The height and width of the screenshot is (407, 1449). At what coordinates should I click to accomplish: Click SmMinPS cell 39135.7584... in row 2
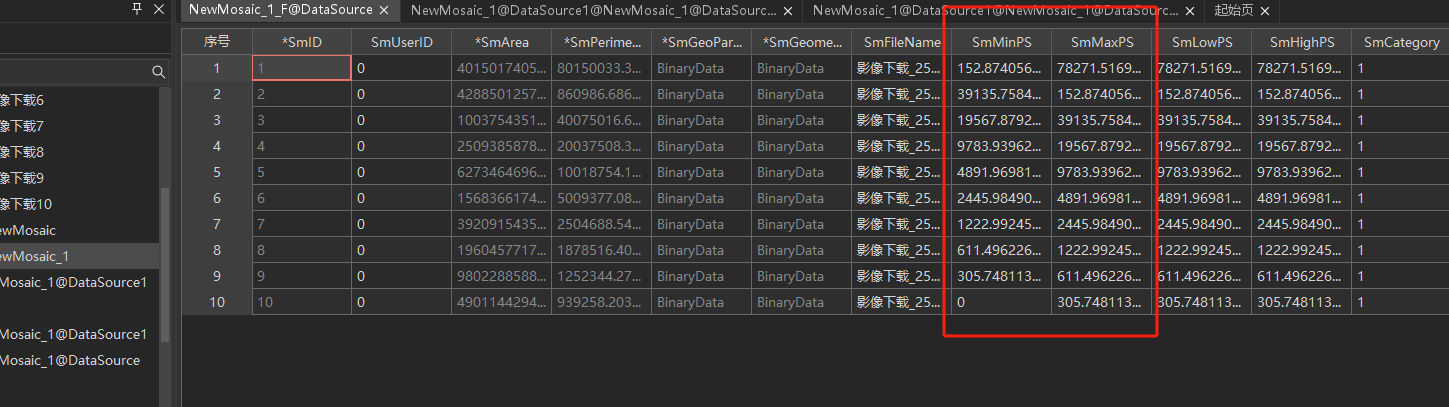(1002, 94)
